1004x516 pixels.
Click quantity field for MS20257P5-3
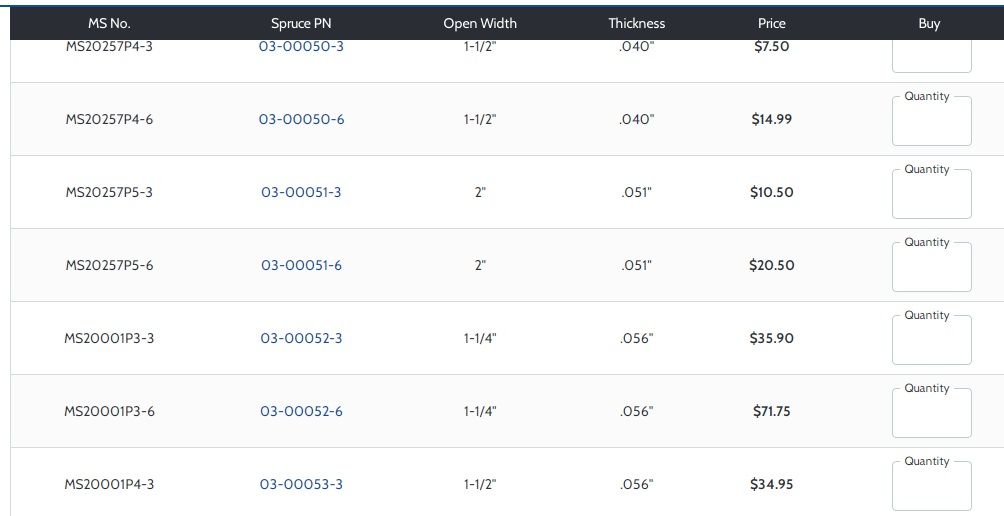point(931,195)
